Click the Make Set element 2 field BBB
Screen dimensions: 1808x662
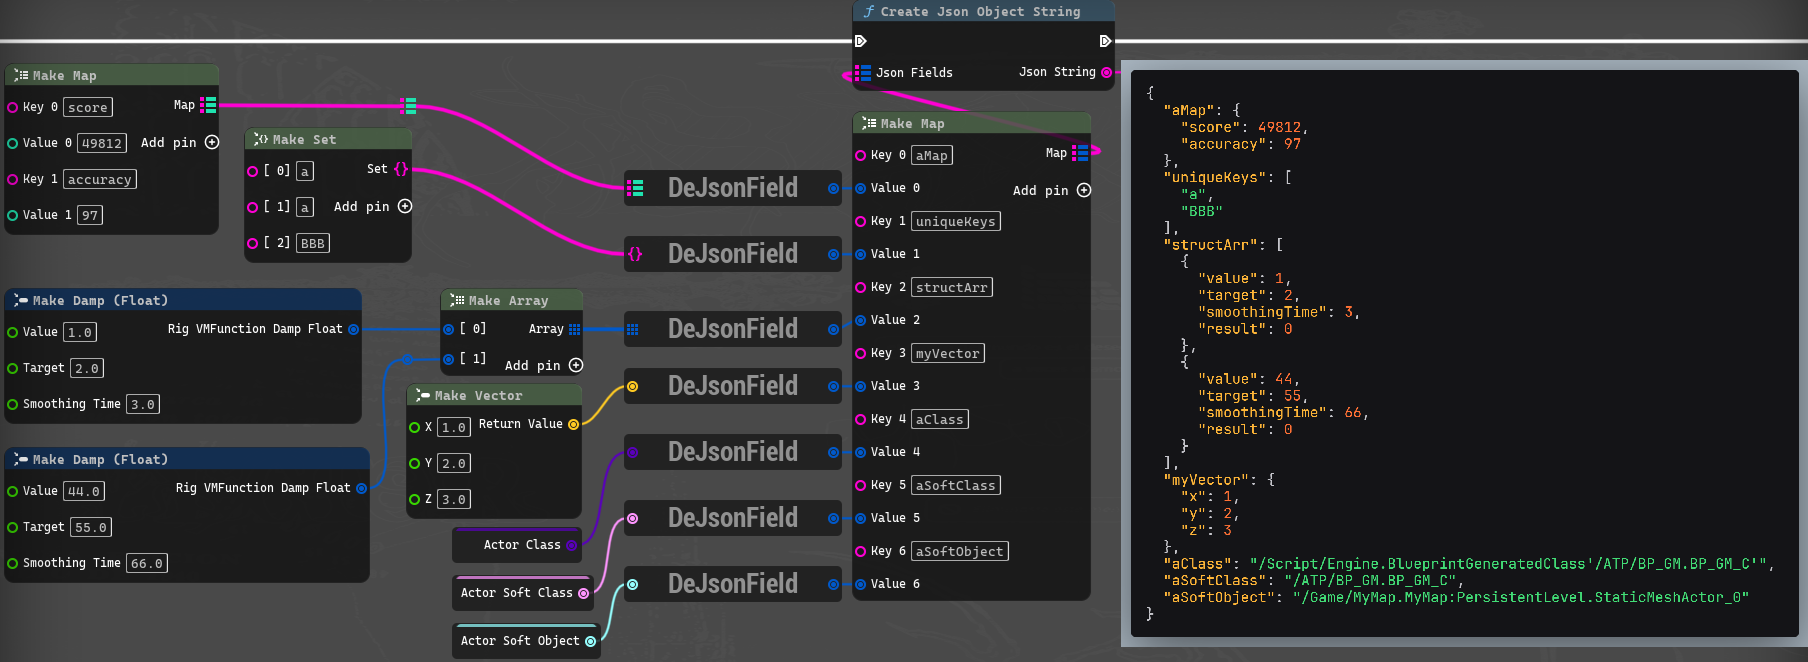point(313,243)
